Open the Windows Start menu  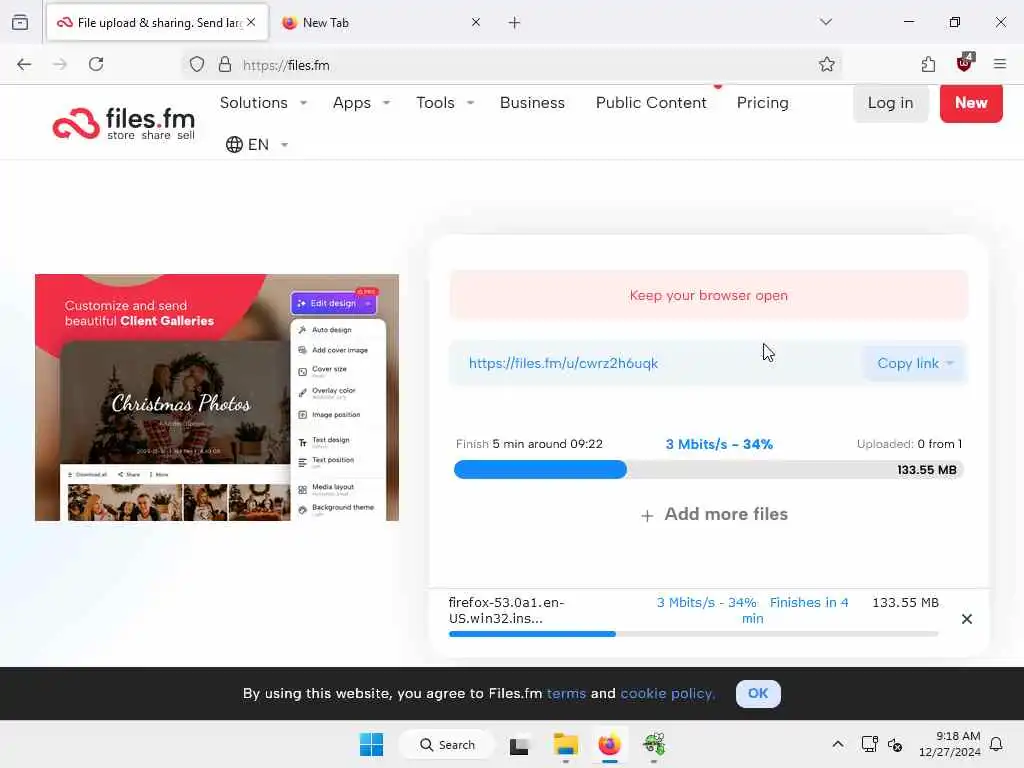[x=372, y=744]
